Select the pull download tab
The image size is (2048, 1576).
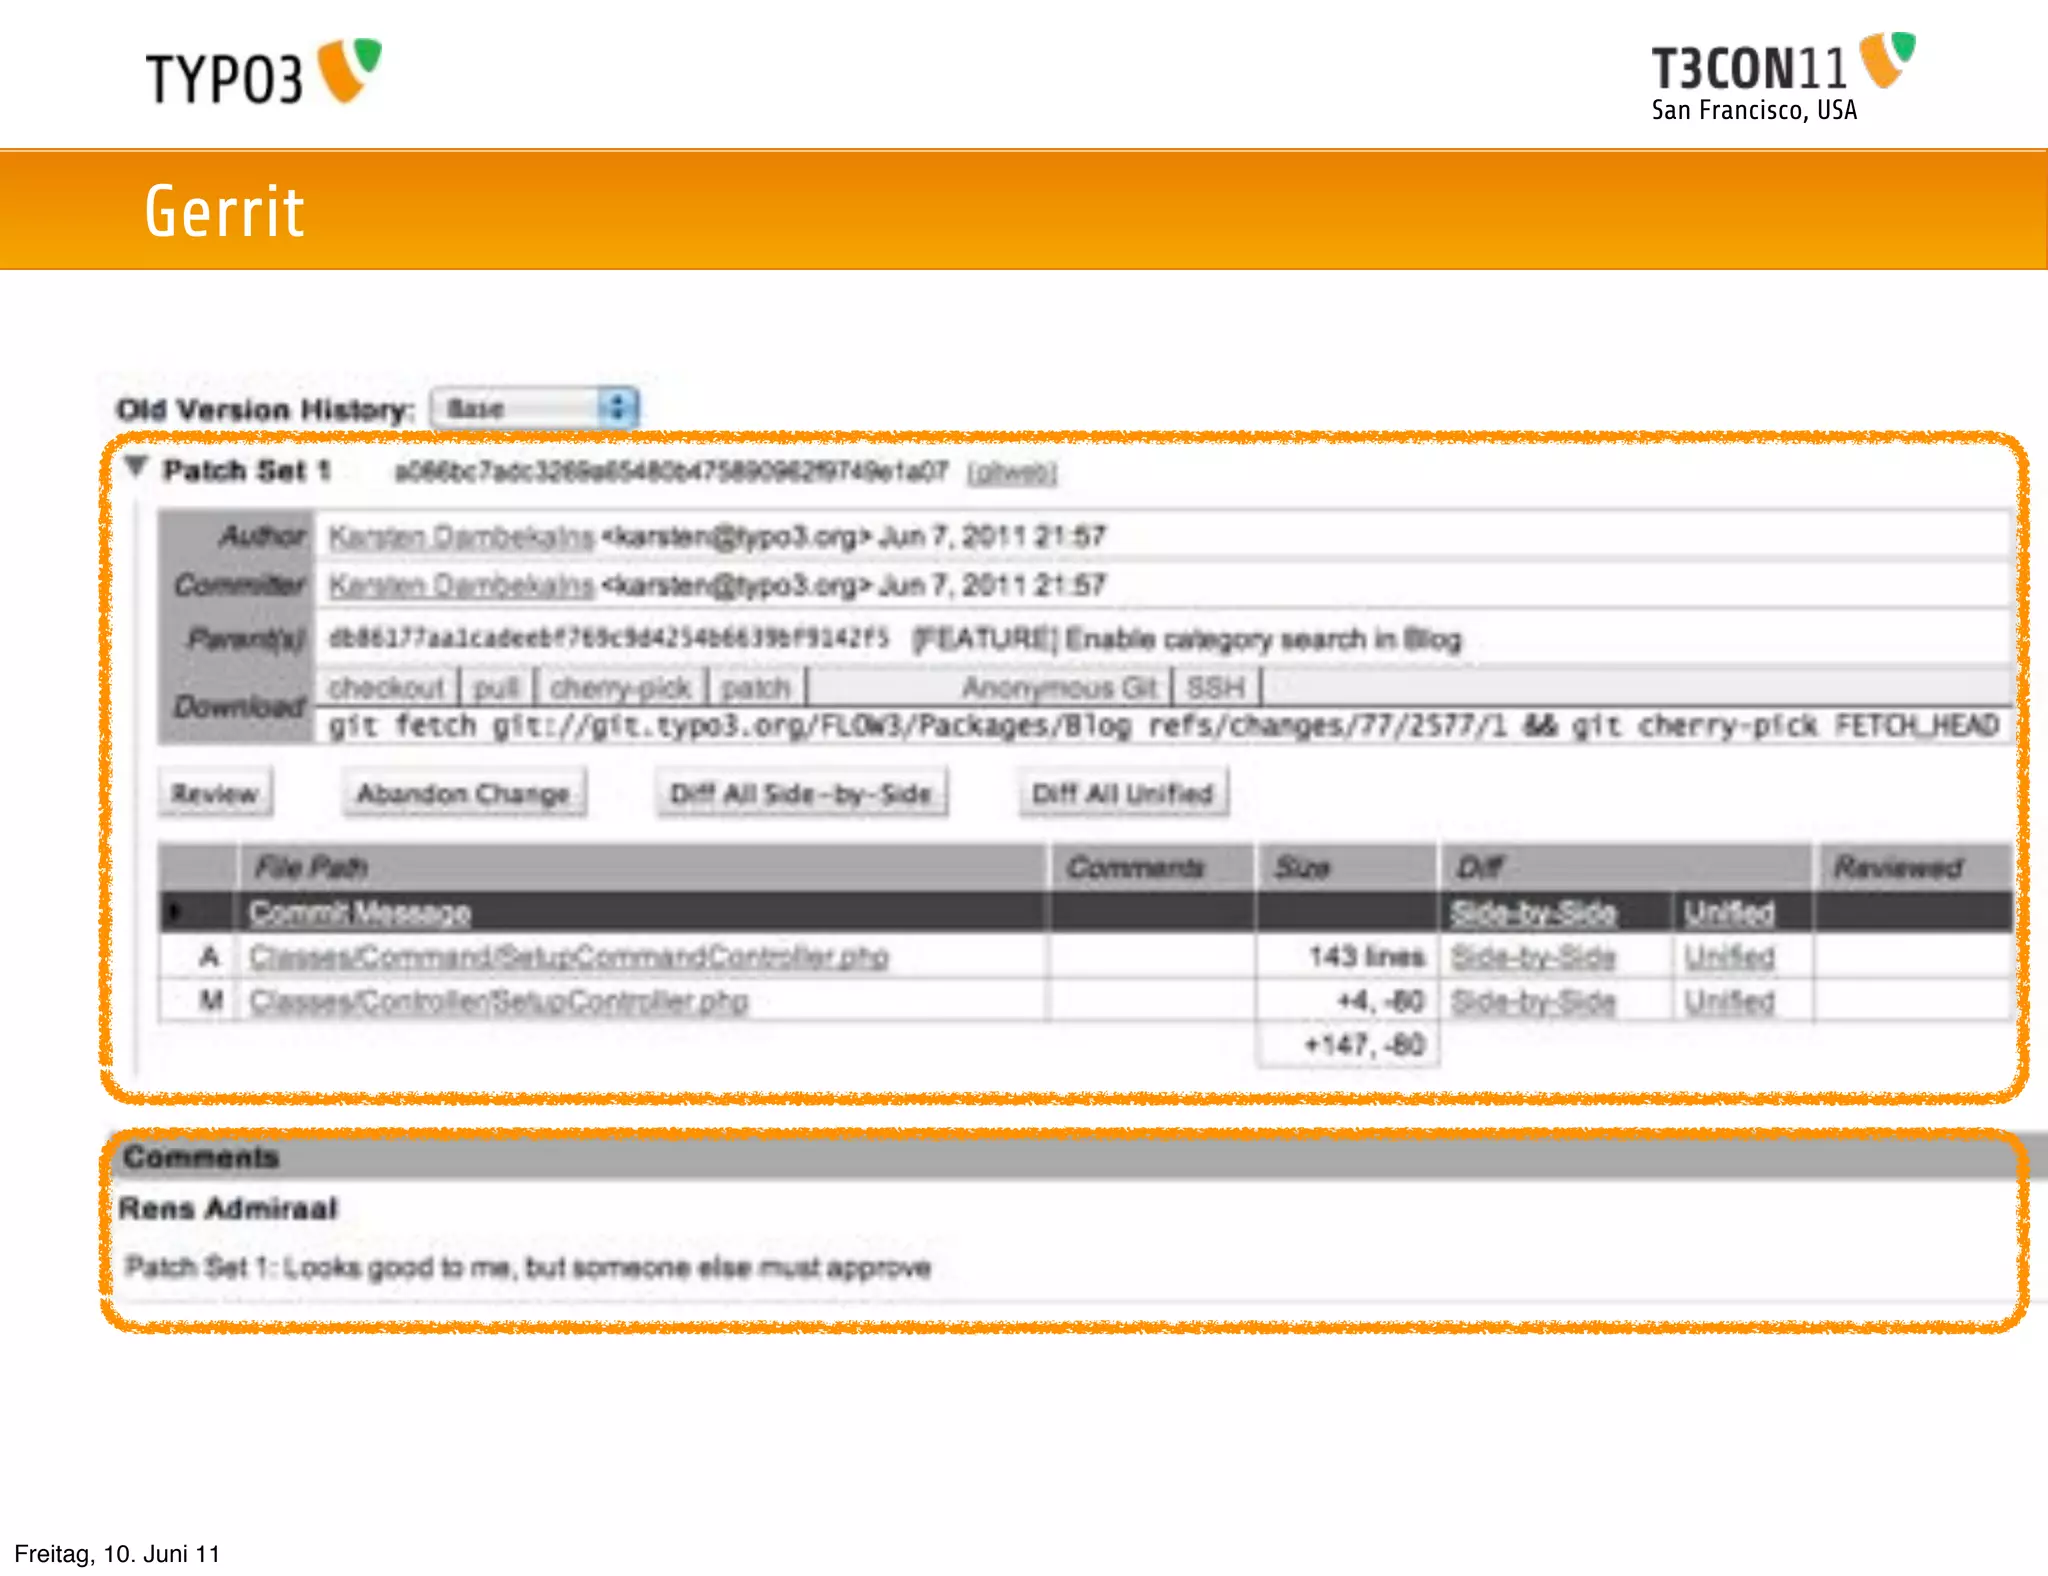(496, 688)
